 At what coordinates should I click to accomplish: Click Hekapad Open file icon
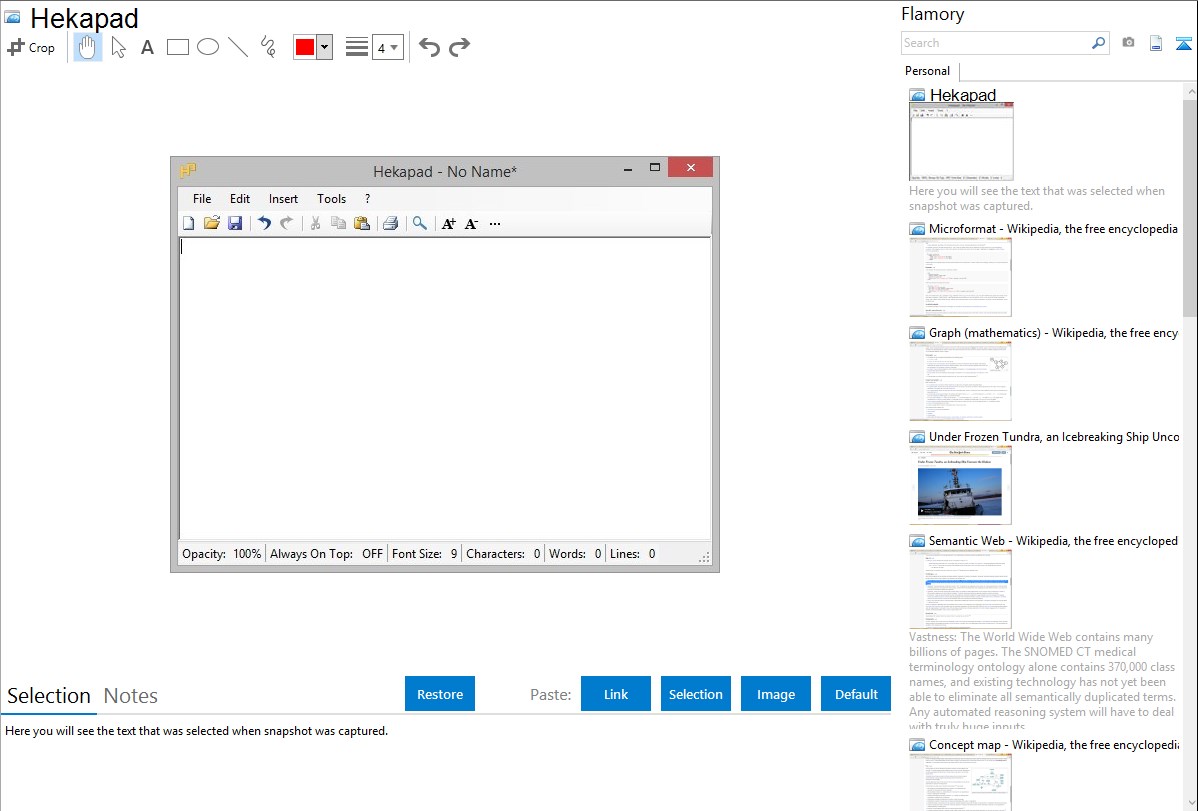click(x=212, y=223)
